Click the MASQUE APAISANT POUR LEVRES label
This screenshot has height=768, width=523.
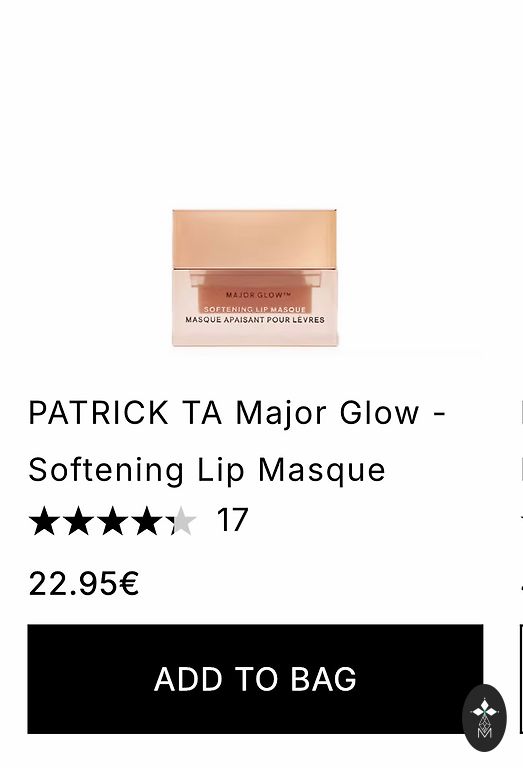(x=255, y=320)
